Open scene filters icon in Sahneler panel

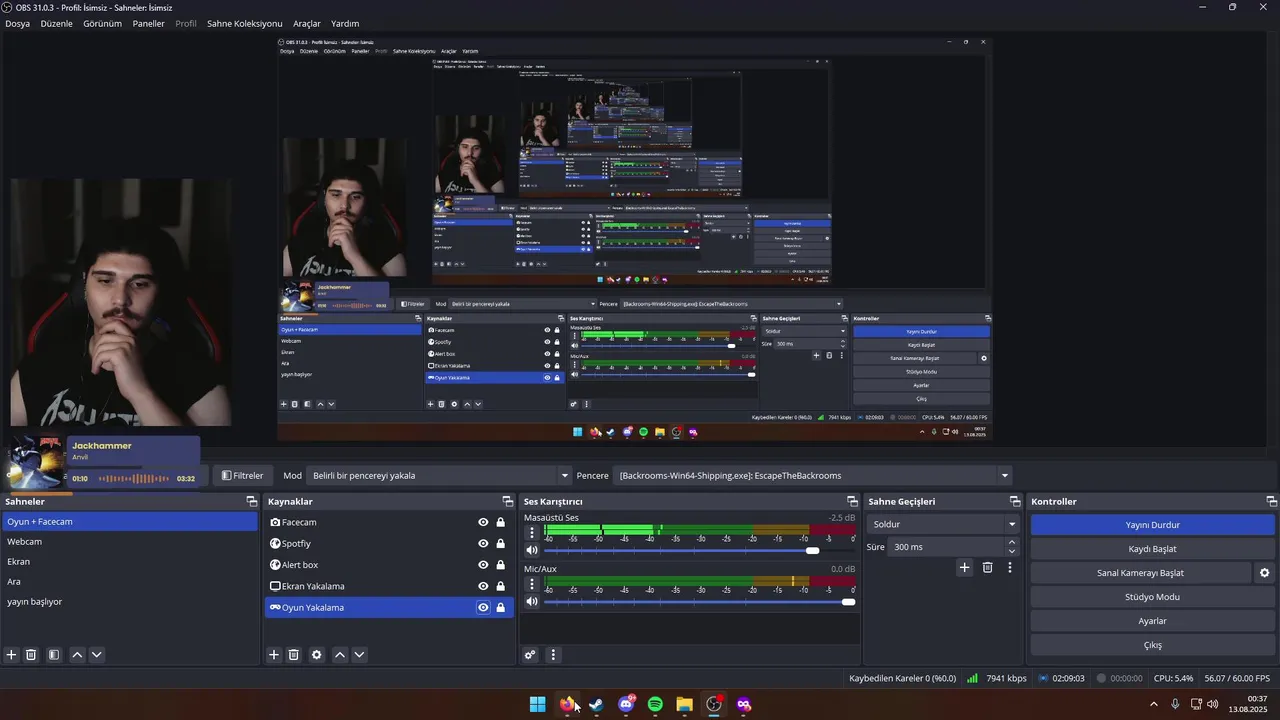tap(54, 655)
